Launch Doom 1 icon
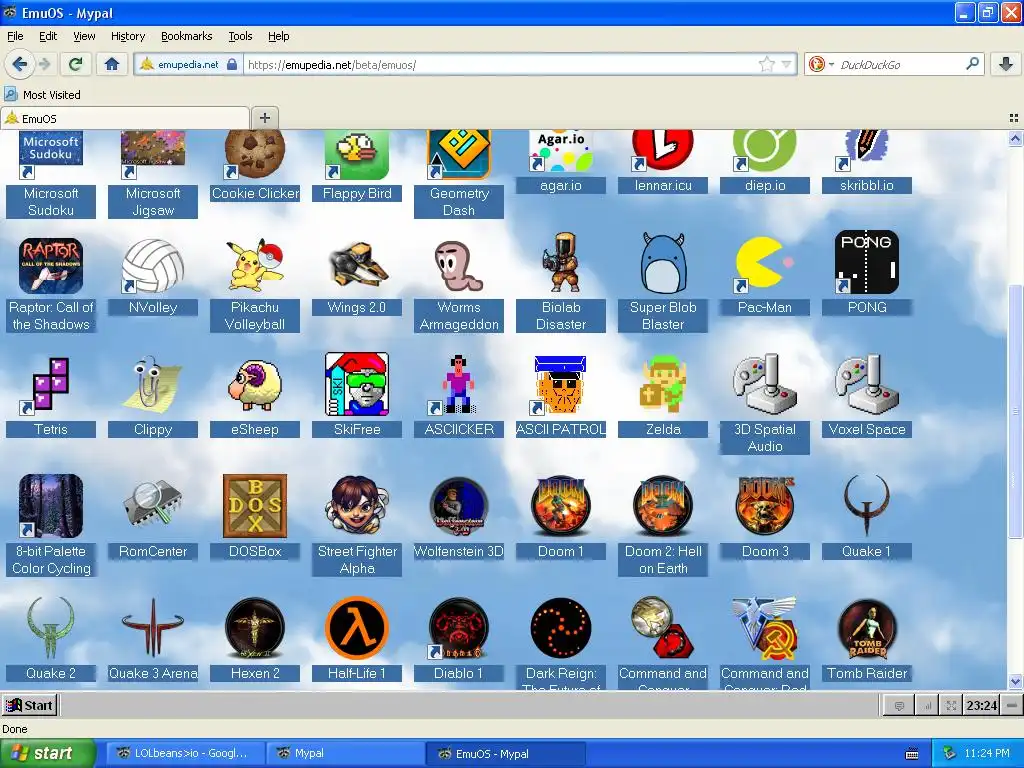 (561, 506)
